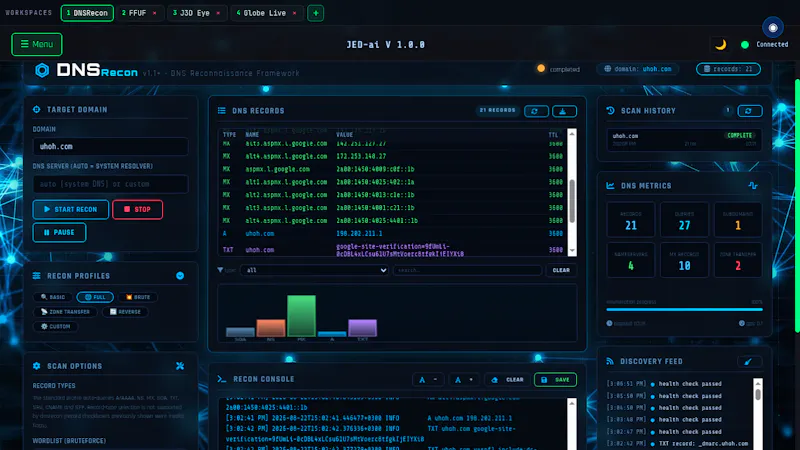800x450 pixels.
Task: Close the Globe Live workspace tab
Action: tap(294, 13)
